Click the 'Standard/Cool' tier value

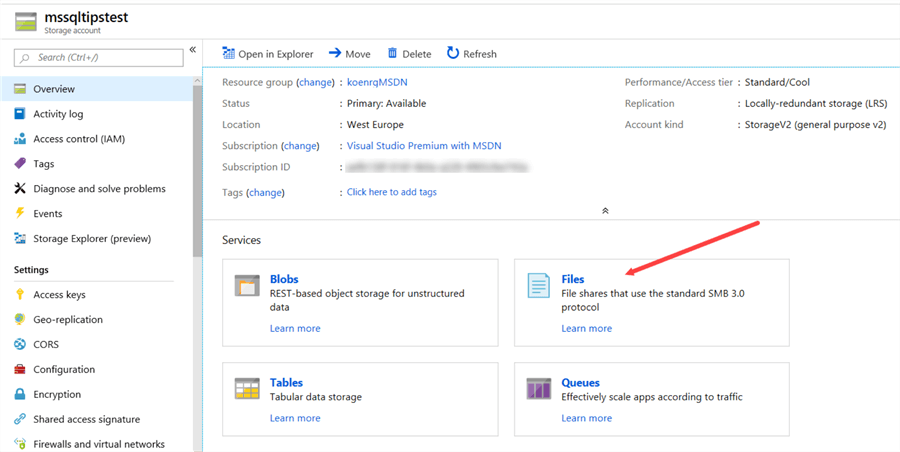777,82
